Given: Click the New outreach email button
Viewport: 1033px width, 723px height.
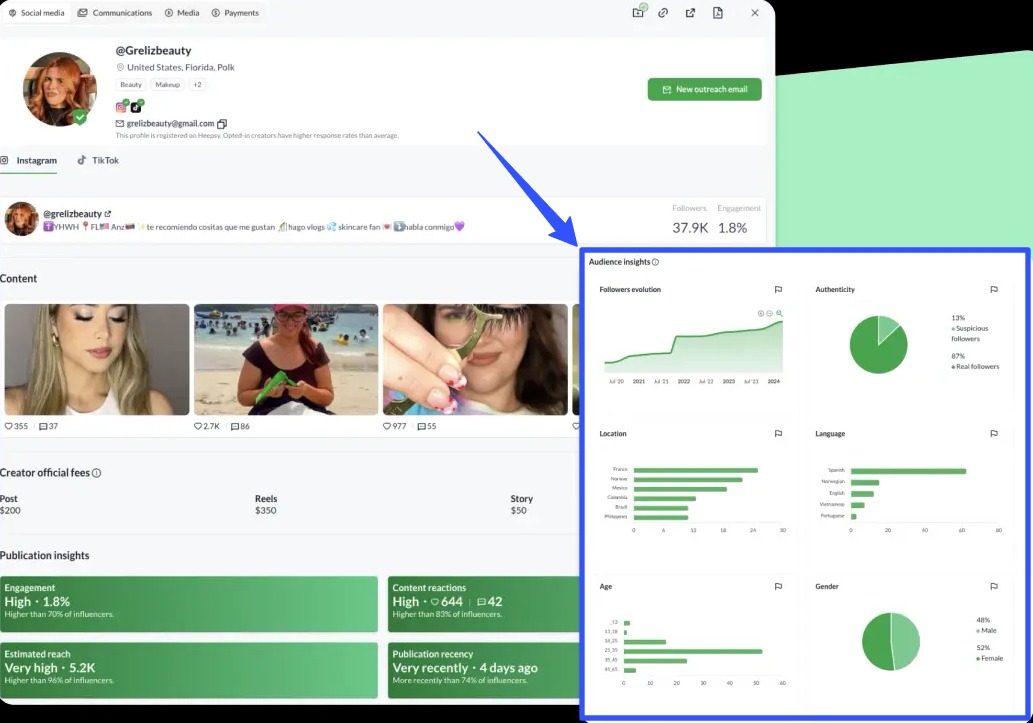Looking at the screenshot, I should 704,89.
